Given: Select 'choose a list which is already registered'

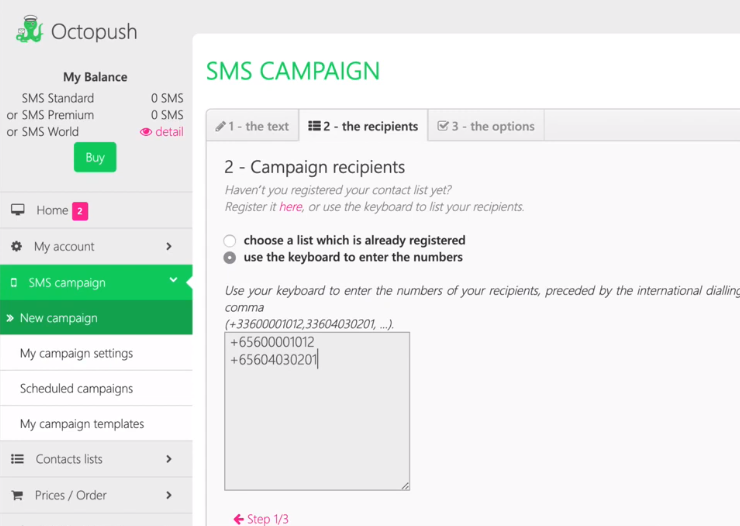Looking at the screenshot, I should (230, 241).
